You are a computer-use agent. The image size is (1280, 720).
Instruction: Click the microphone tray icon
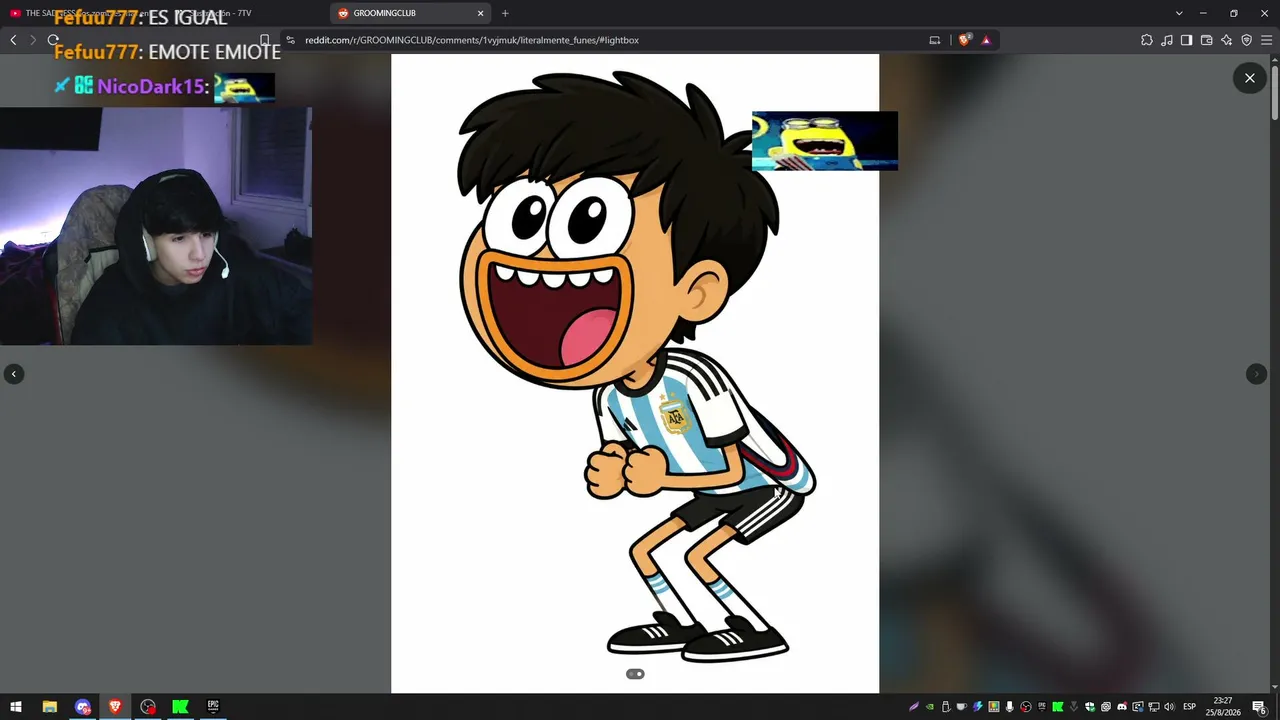pos(1009,707)
